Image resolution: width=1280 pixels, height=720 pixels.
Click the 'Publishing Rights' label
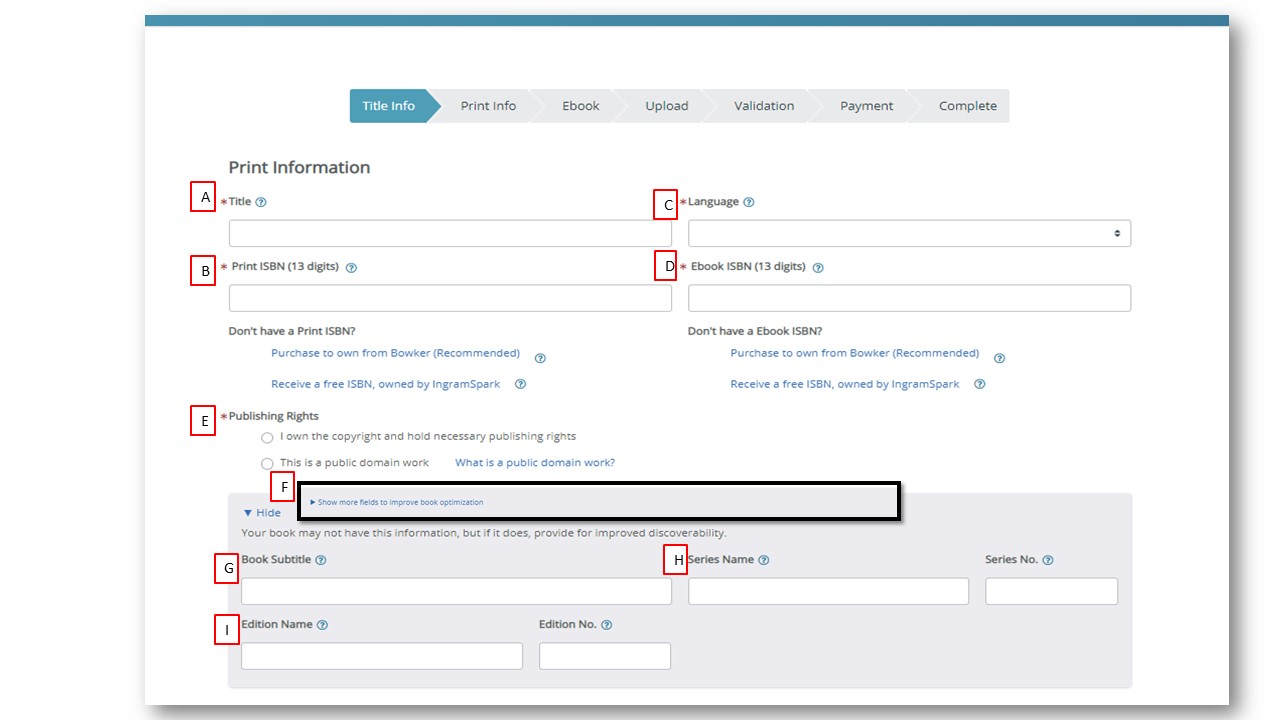coord(274,416)
